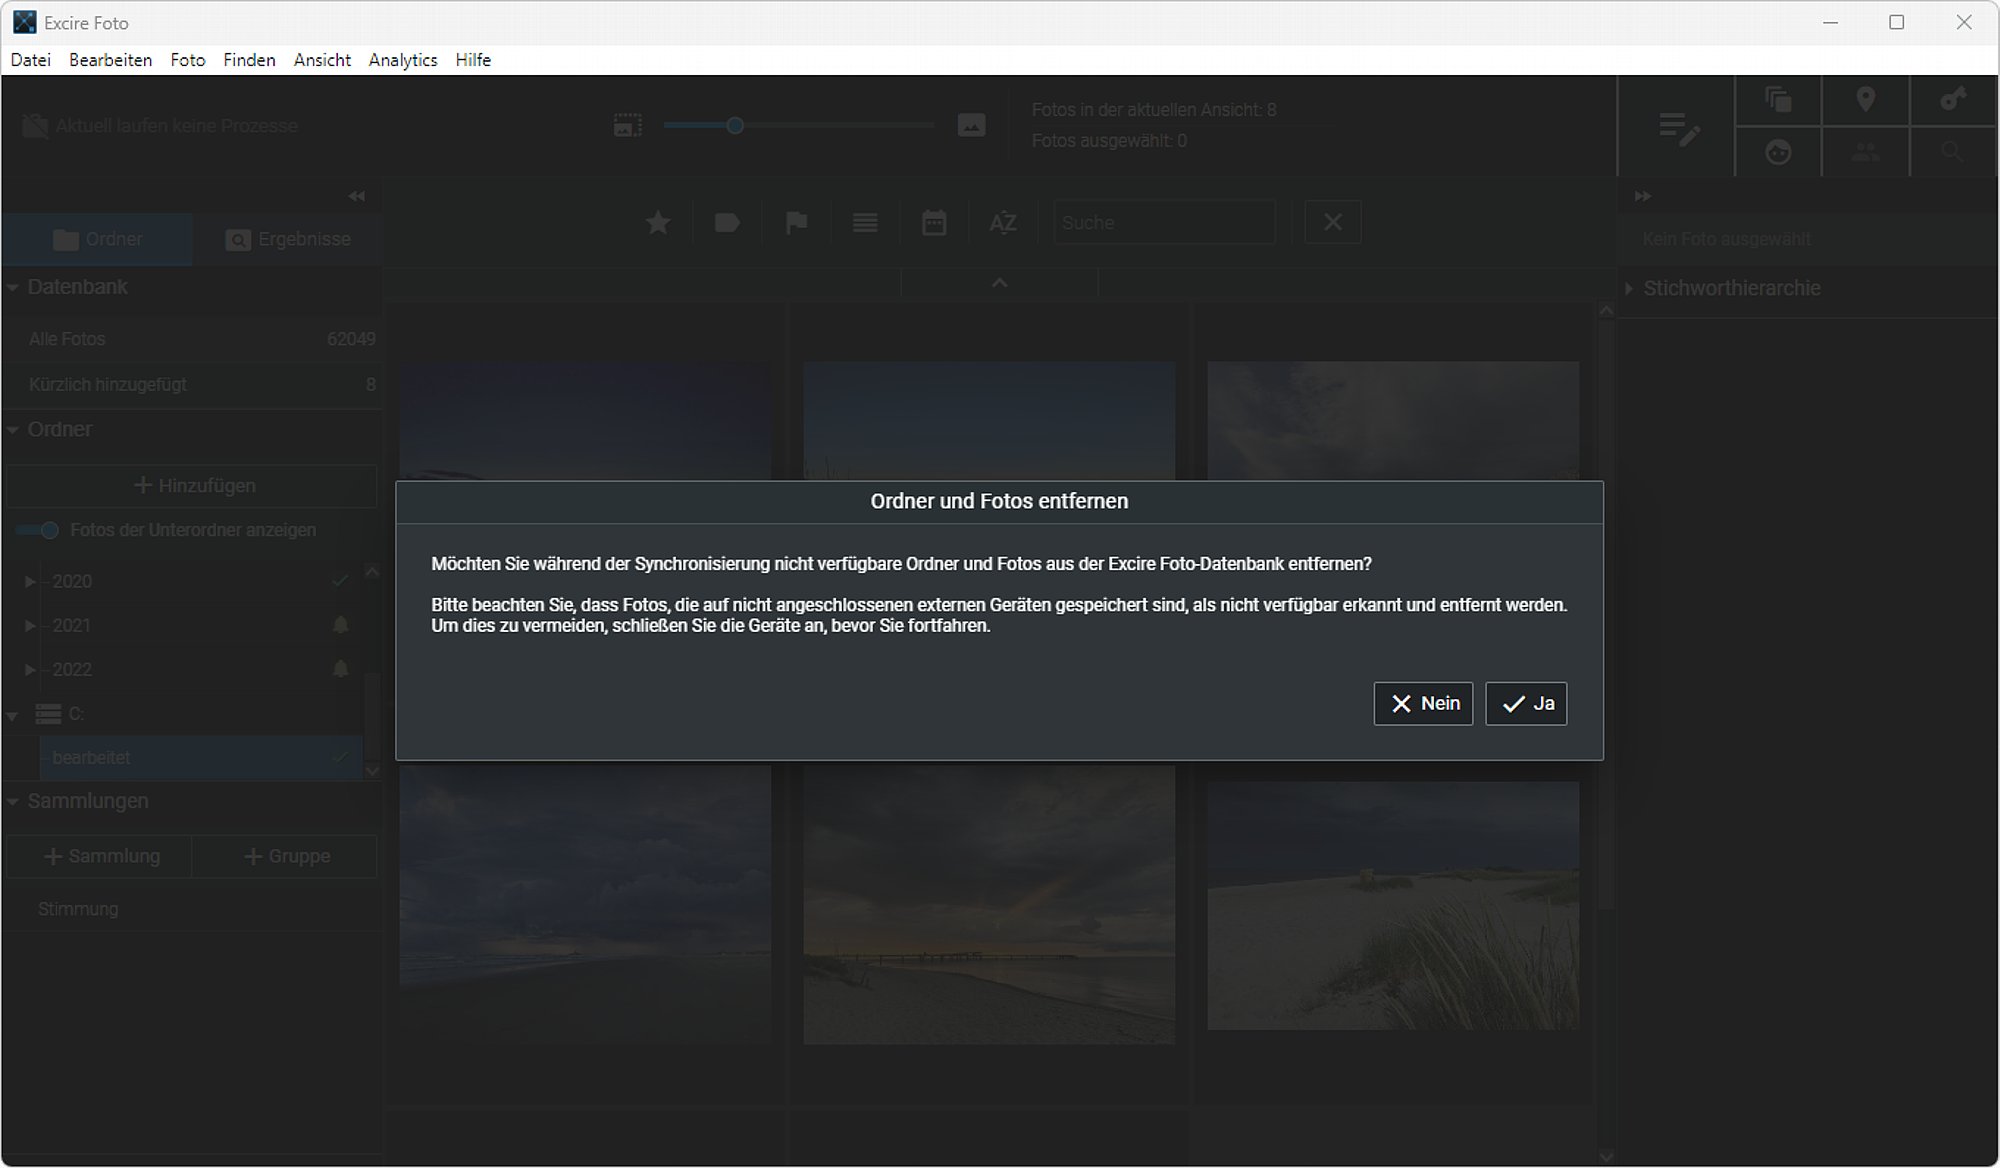Expand the 2020 folder
The width and height of the screenshot is (2000, 1168).
30,582
